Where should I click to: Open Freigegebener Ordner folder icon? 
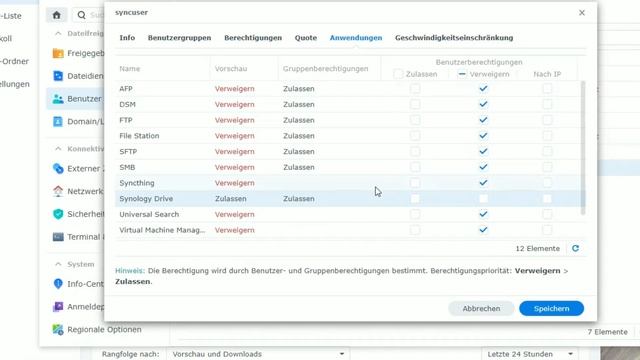(58, 53)
